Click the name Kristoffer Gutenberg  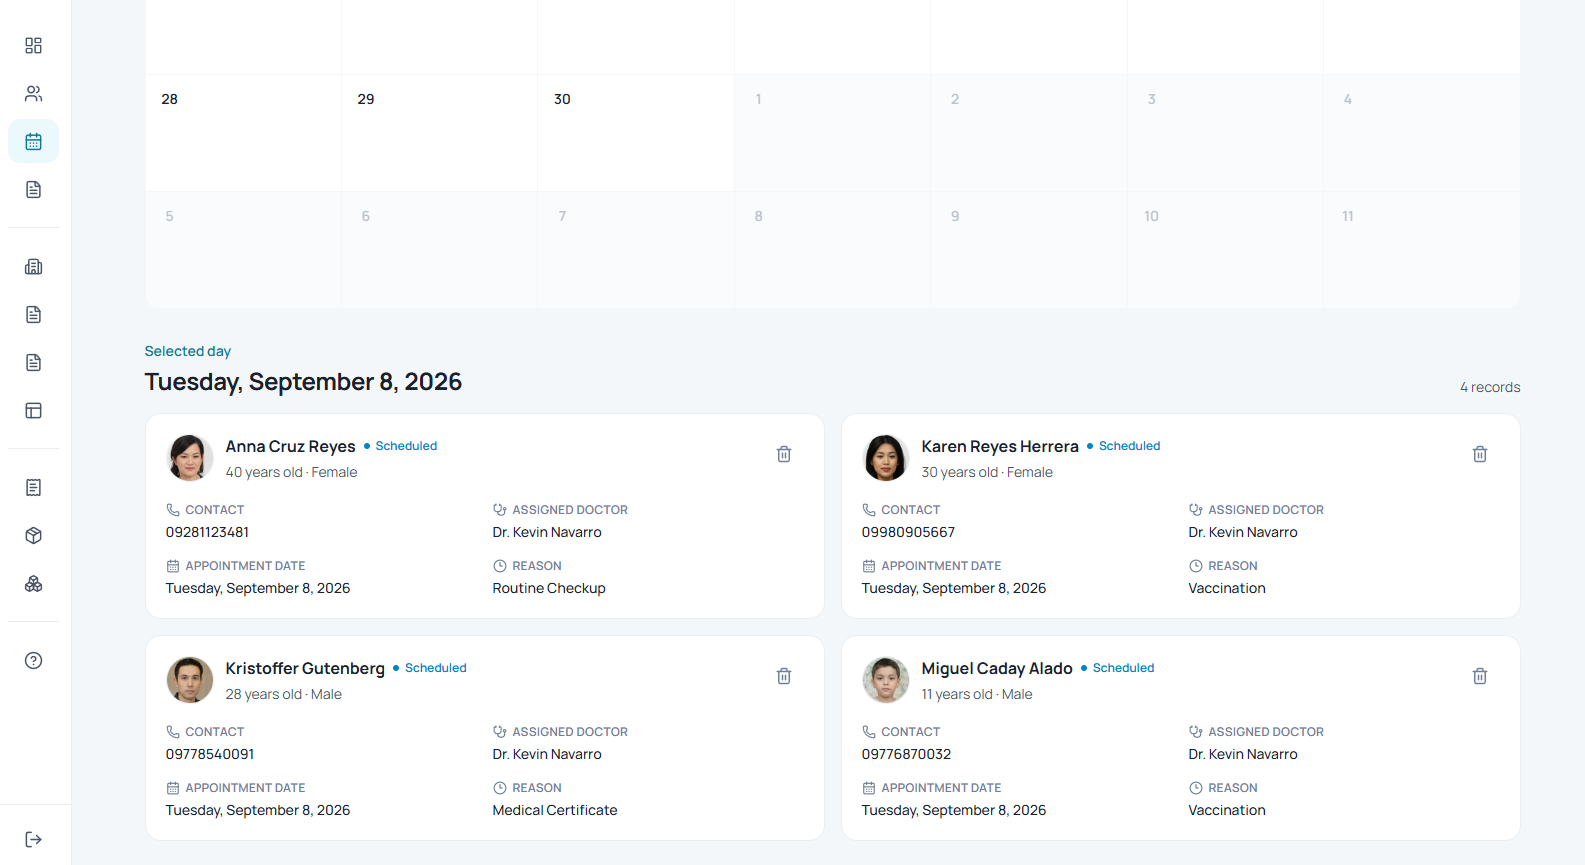(x=305, y=668)
